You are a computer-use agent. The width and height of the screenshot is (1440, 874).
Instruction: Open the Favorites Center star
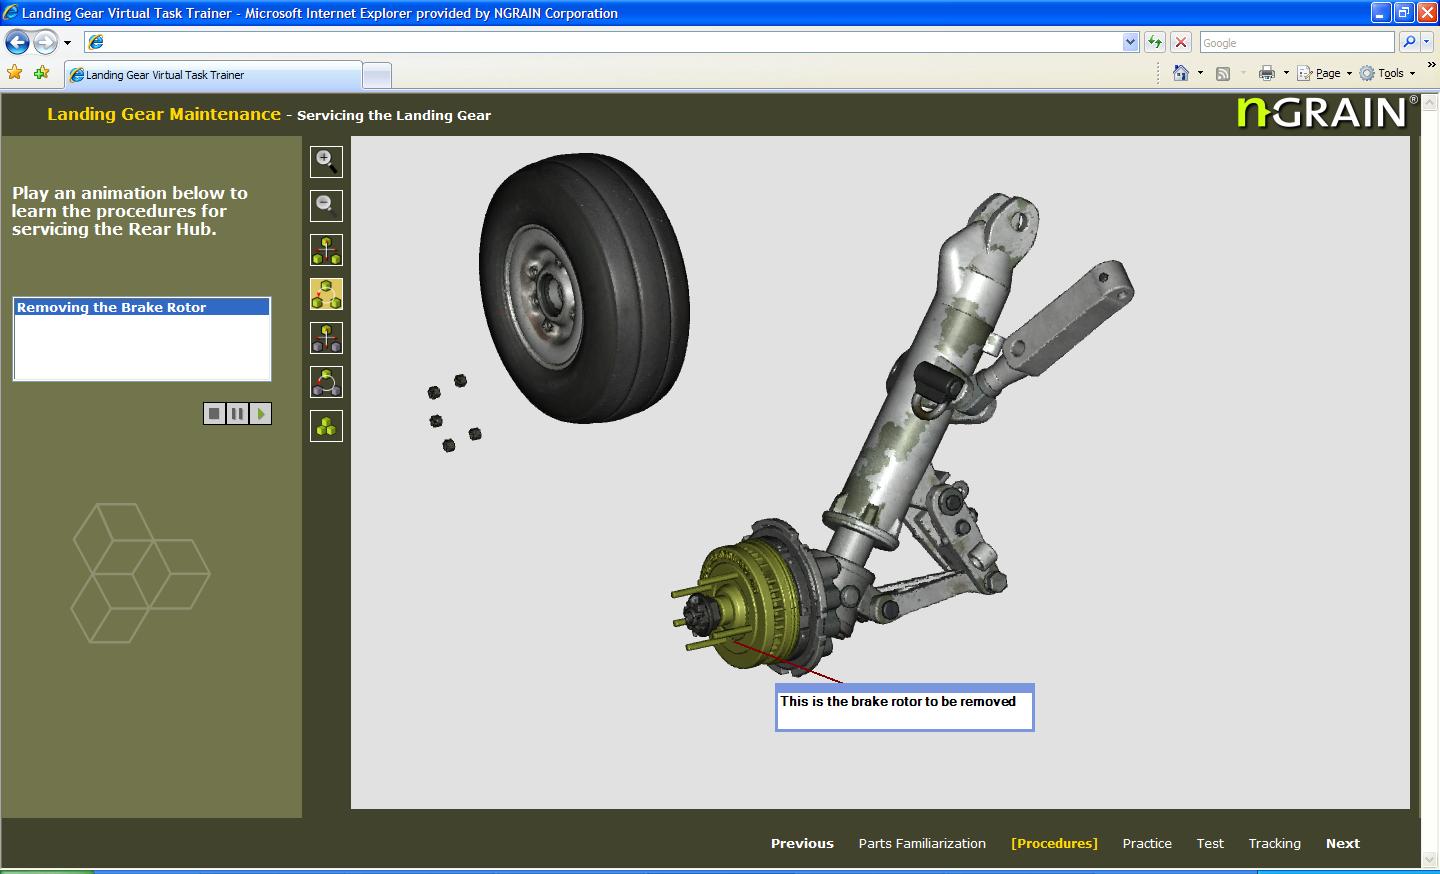pyautogui.click(x=14, y=73)
